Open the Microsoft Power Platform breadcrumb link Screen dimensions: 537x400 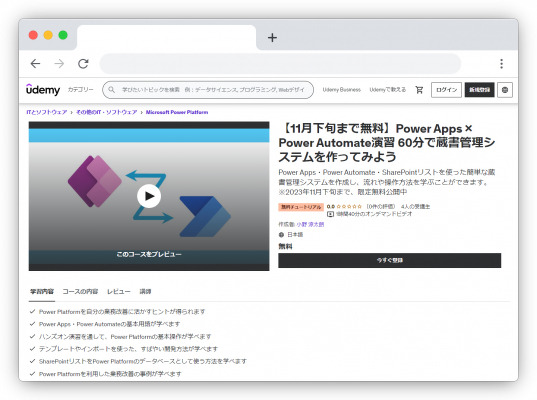coord(177,112)
